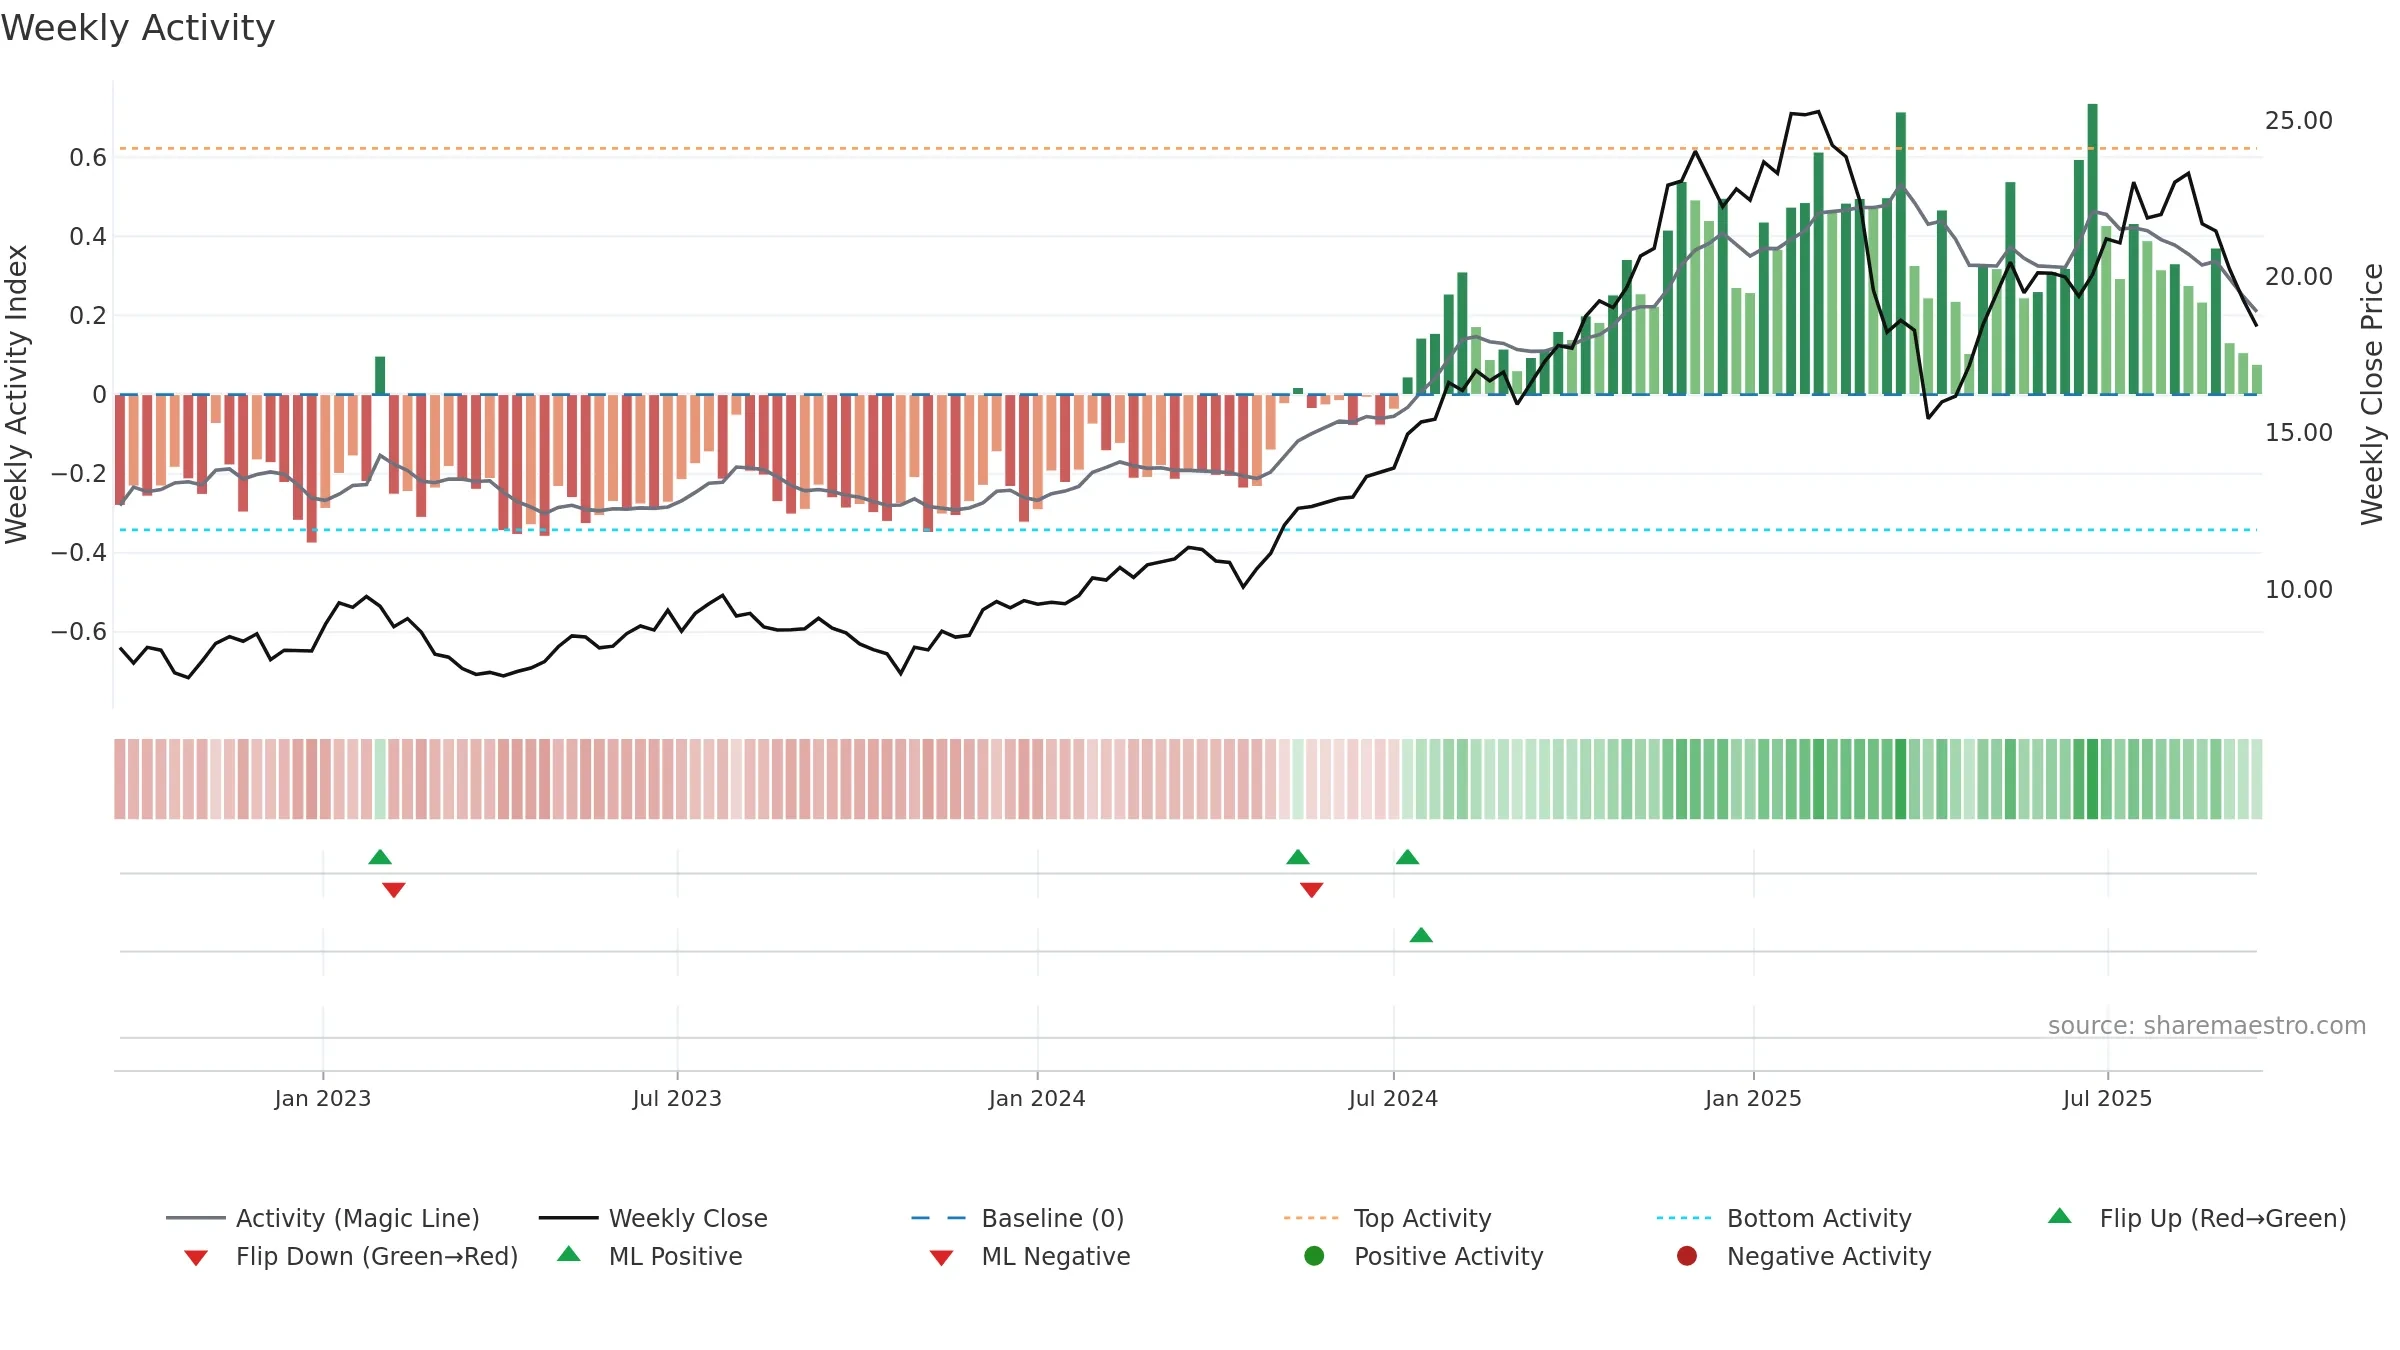Click the green Flip Up triangle in legend
Image resolution: width=2400 pixels, height=1350 pixels.
pyautogui.click(x=2060, y=1216)
